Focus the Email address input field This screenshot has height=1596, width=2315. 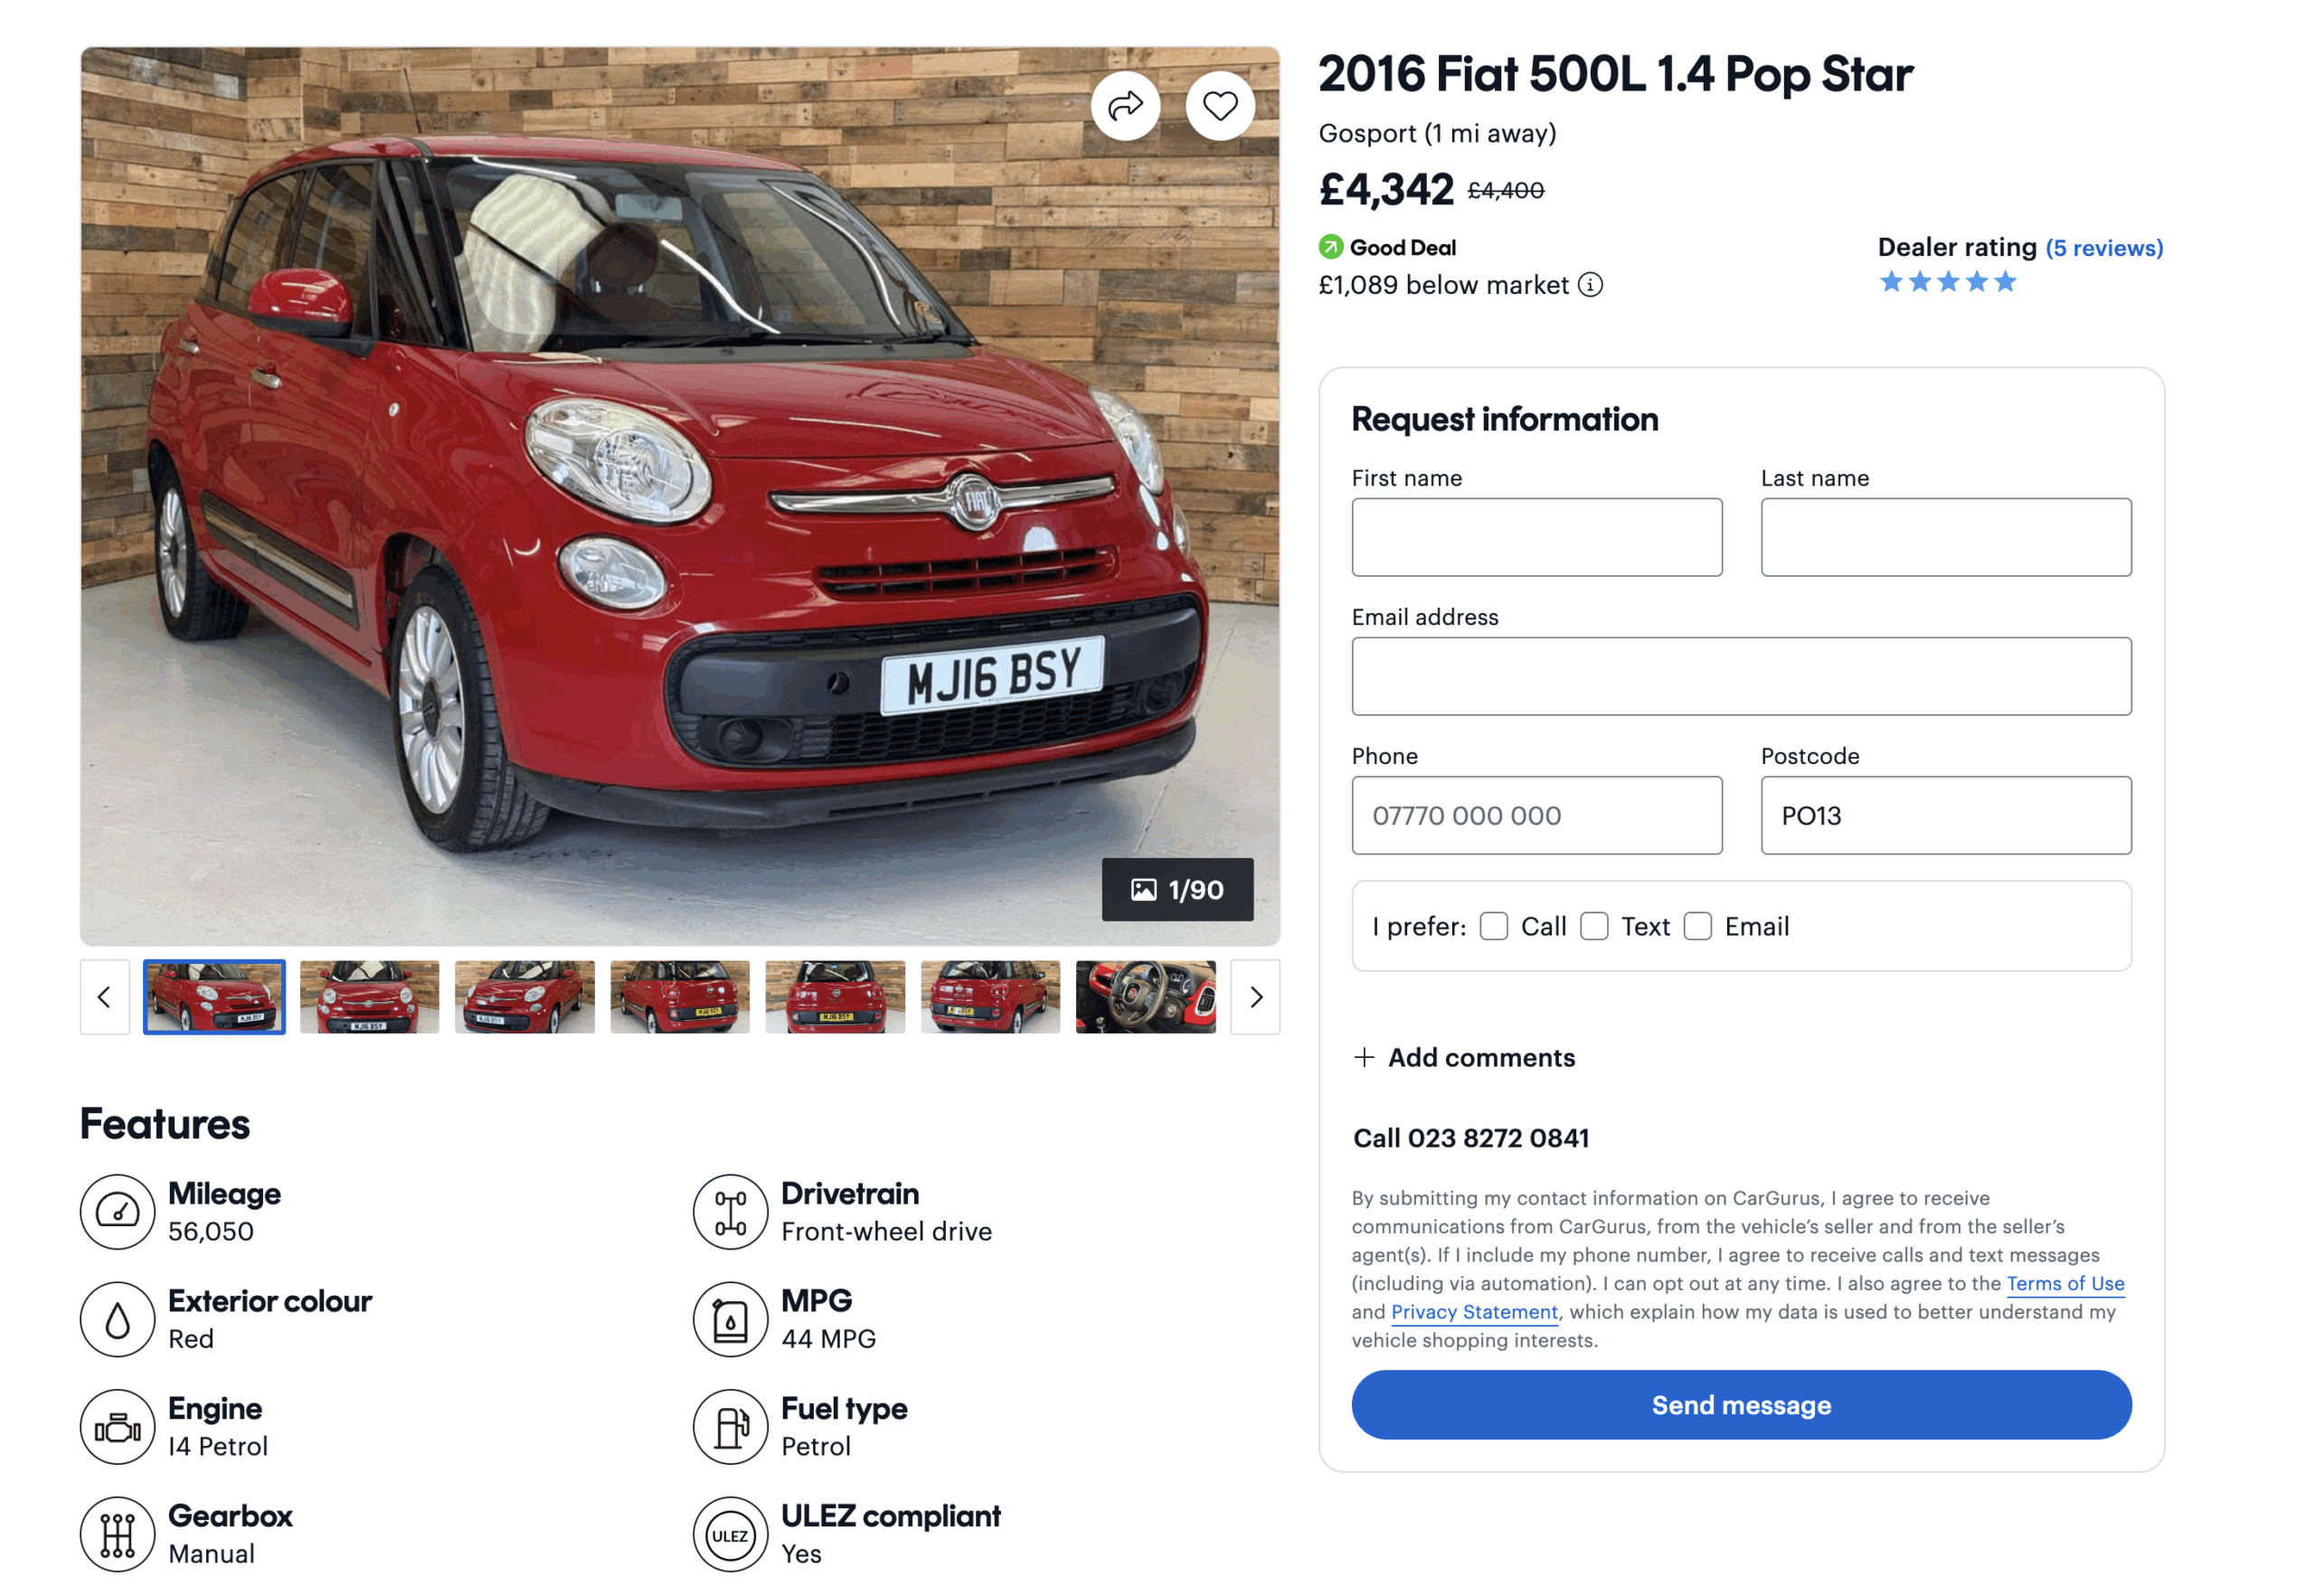coord(1741,676)
